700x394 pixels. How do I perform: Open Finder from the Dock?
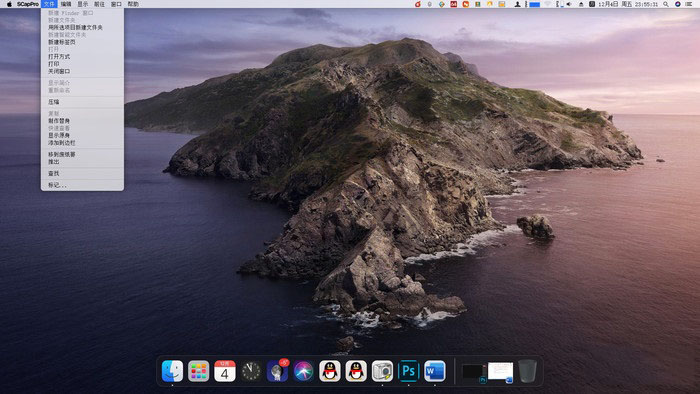click(172, 371)
